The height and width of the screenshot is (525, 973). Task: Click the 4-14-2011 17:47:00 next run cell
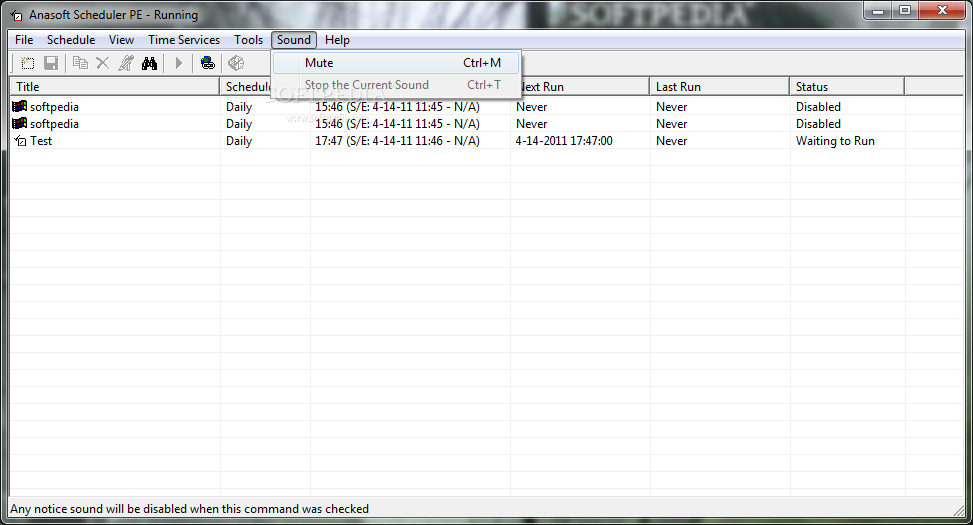click(x=564, y=141)
